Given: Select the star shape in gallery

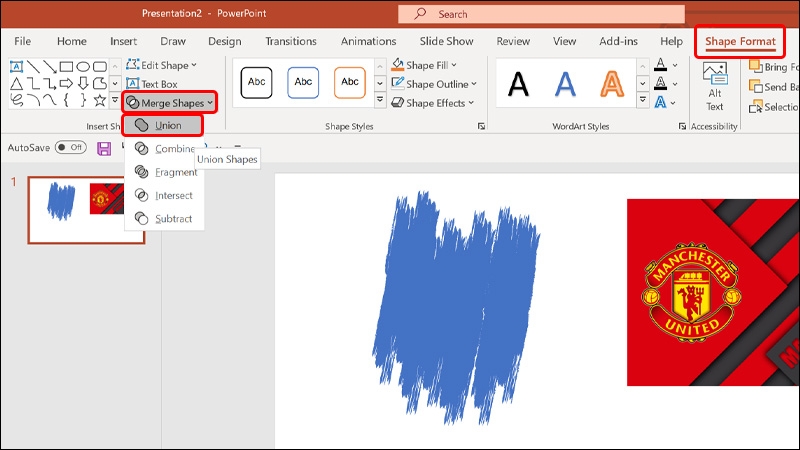Looking at the screenshot, I should tap(100, 100).
